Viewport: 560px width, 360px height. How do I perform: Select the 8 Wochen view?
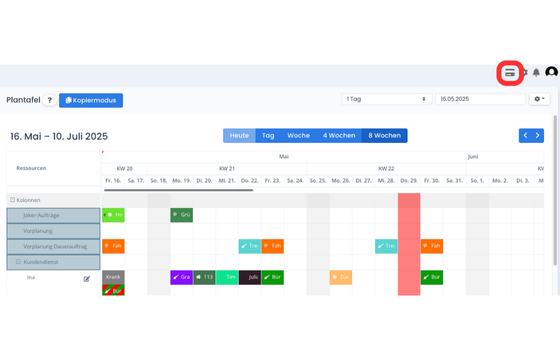(385, 136)
